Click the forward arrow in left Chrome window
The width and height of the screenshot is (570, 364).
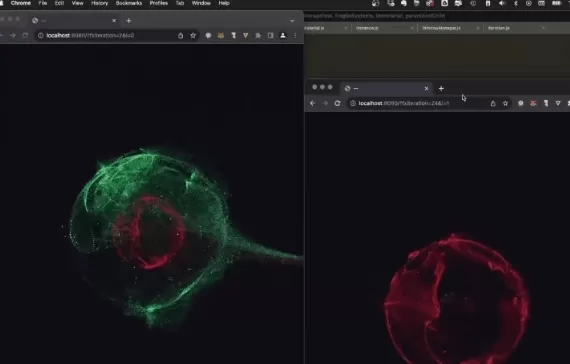pos(13,35)
